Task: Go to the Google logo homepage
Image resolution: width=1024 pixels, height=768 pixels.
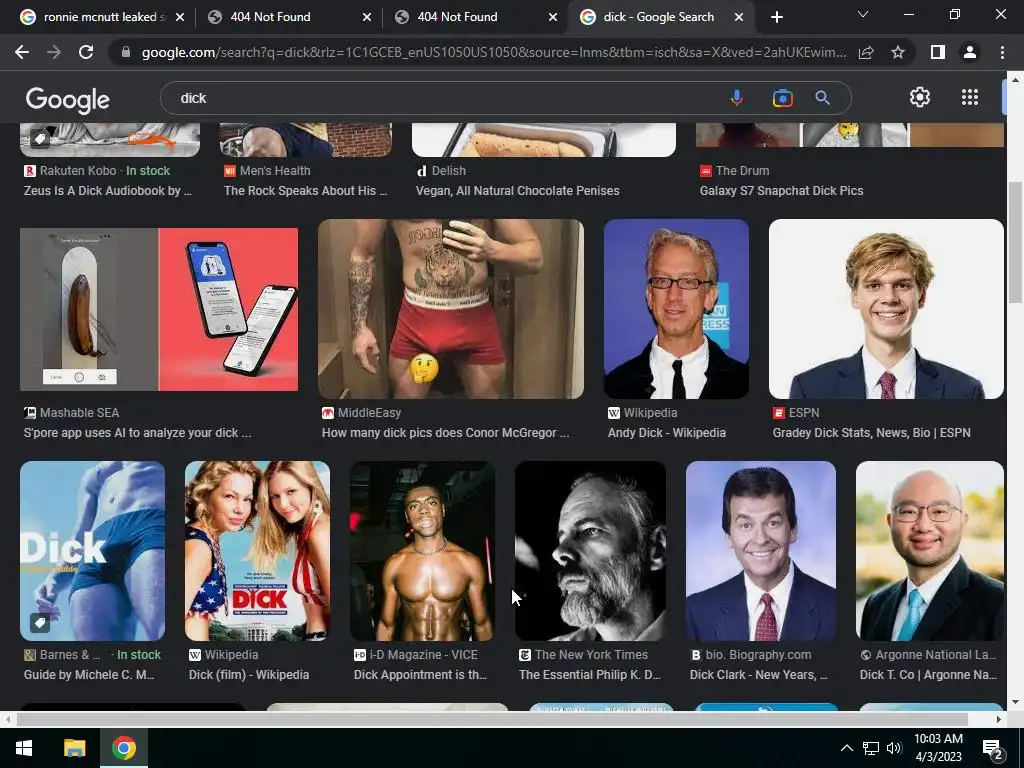Action: (x=68, y=100)
